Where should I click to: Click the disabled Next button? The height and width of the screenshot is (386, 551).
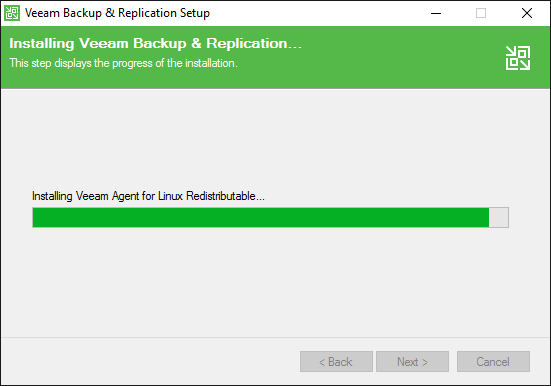click(x=412, y=361)
